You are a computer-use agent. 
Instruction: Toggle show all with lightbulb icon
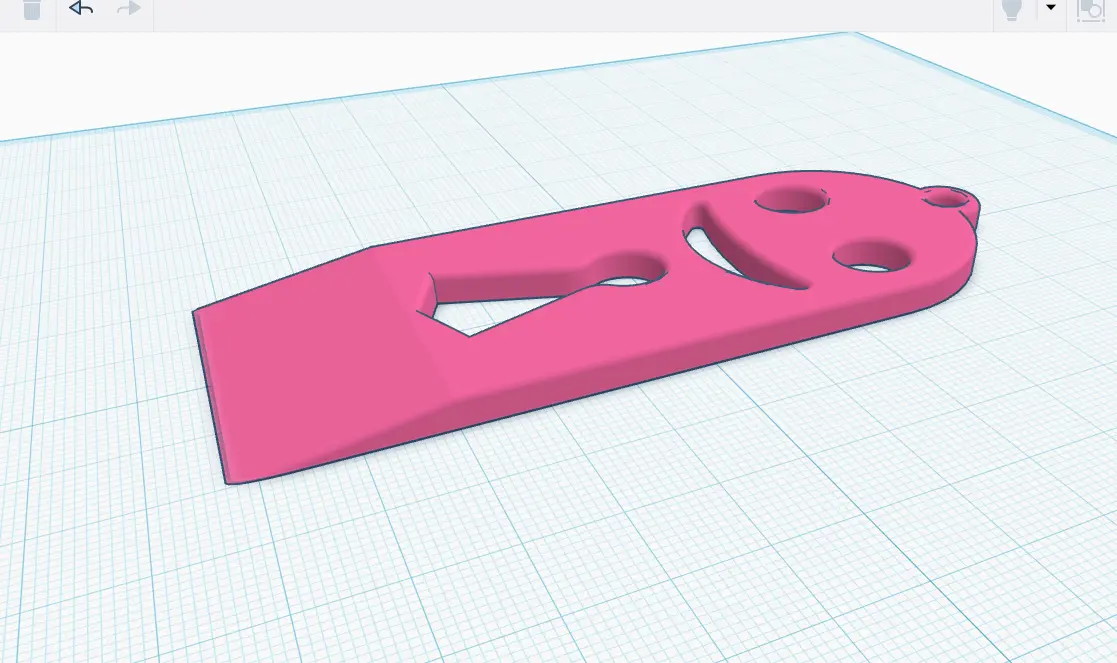[x=1012, y=10]
